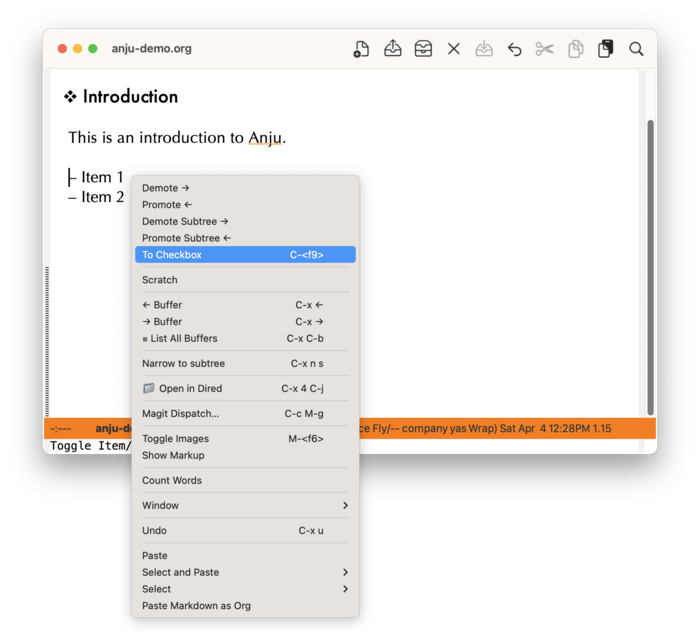Click the buffer name in the mode line
The width and height of the screenshot is (700, 638).
click(114, 428)
